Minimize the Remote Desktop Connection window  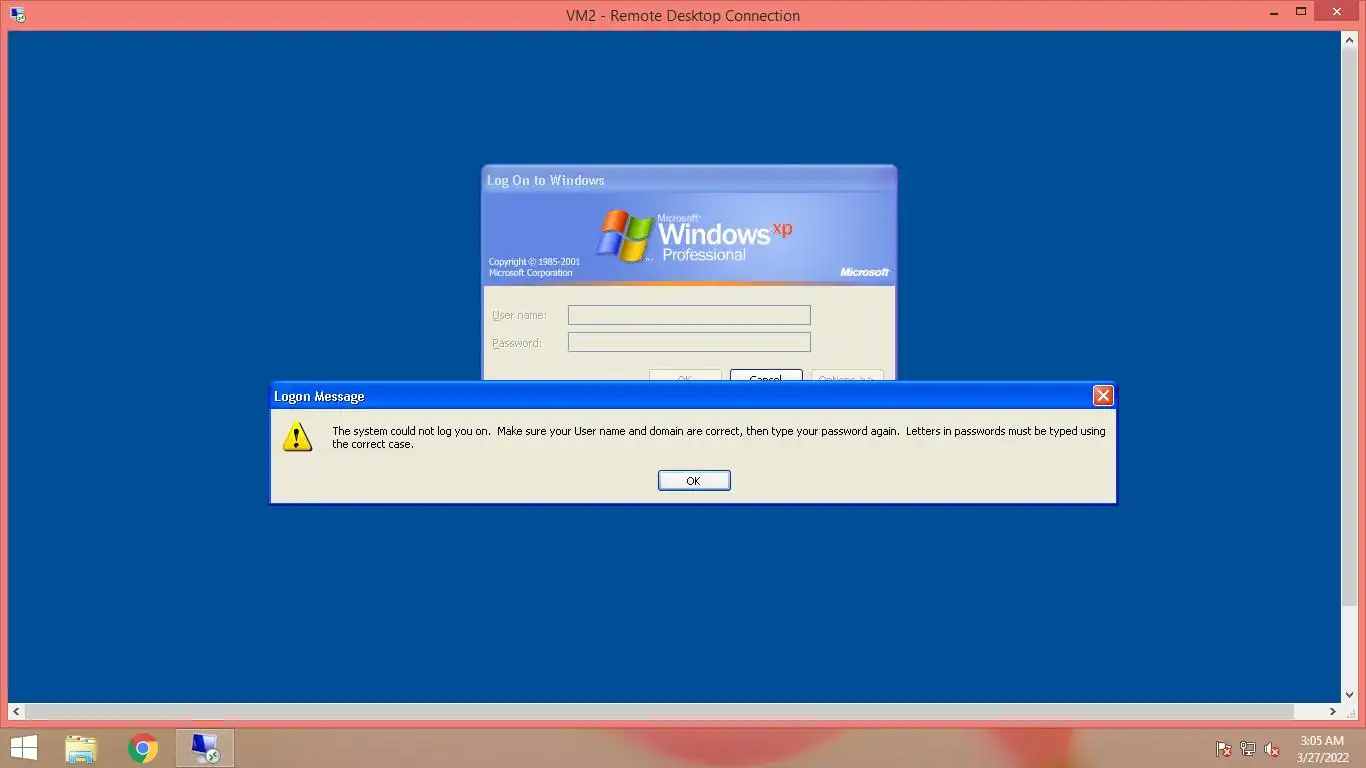[x=1273, y=12]
